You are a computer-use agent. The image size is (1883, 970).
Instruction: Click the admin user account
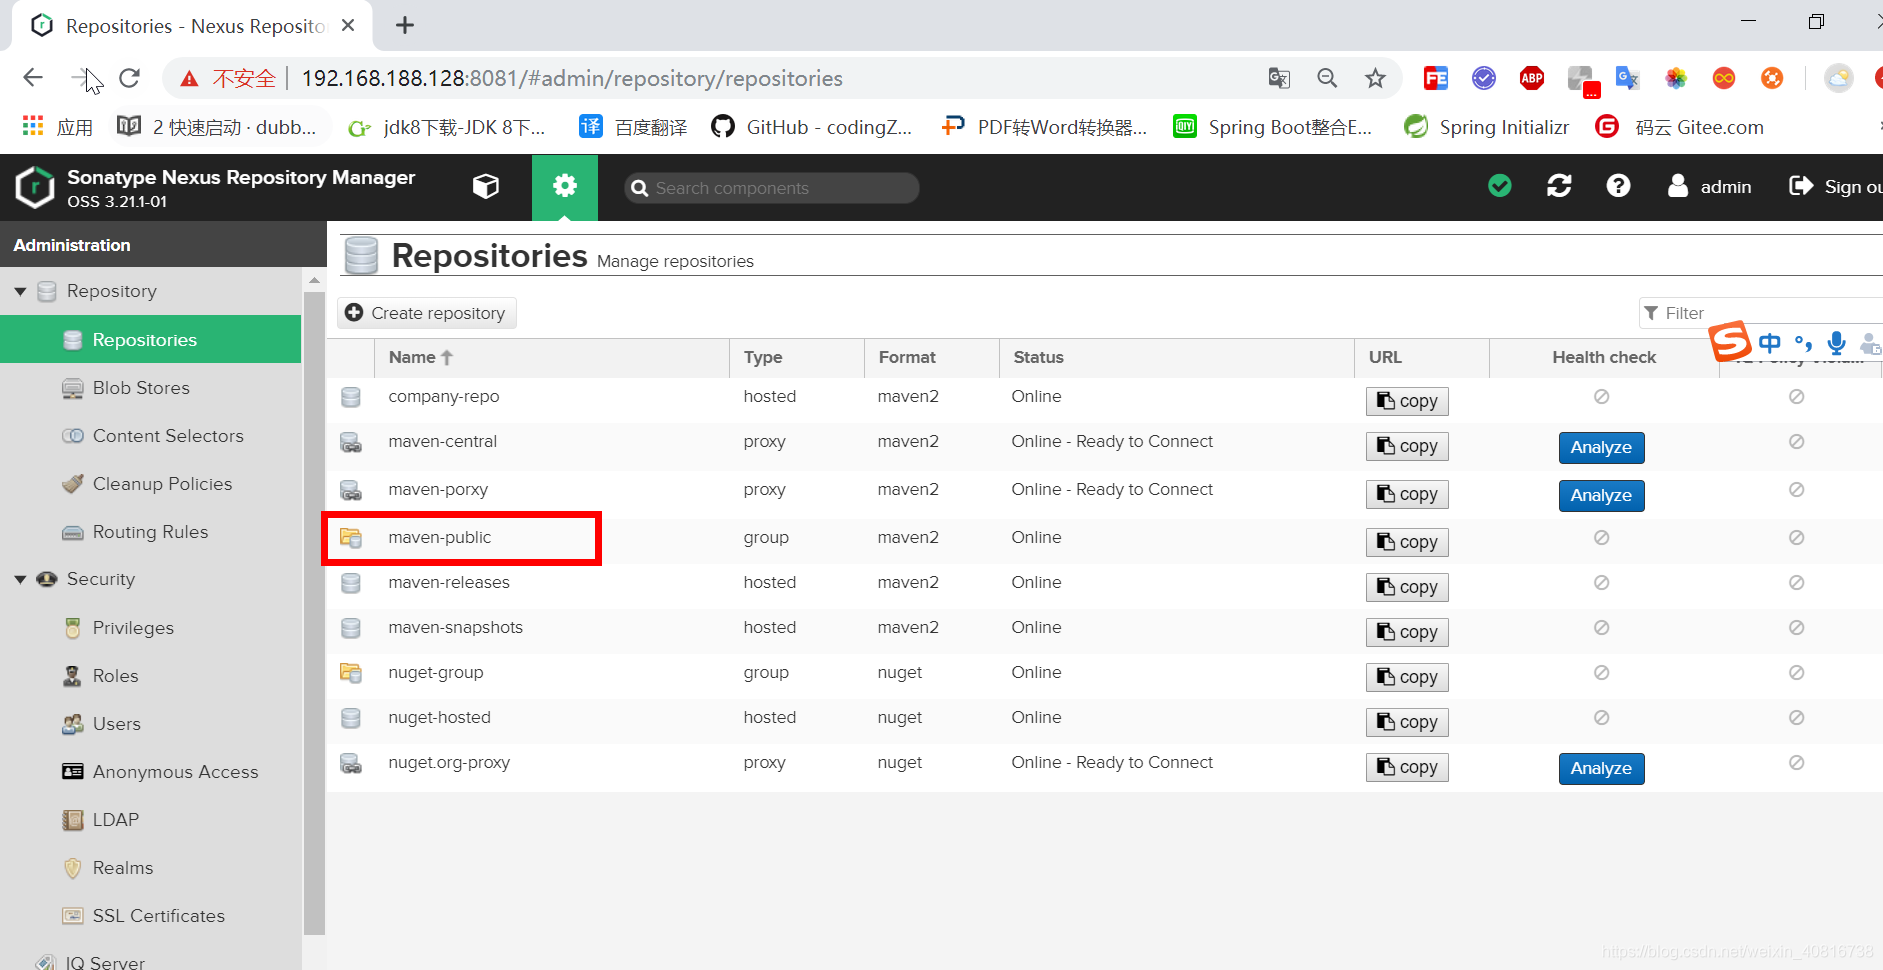pyautogui.click(x=1710, y=186)
